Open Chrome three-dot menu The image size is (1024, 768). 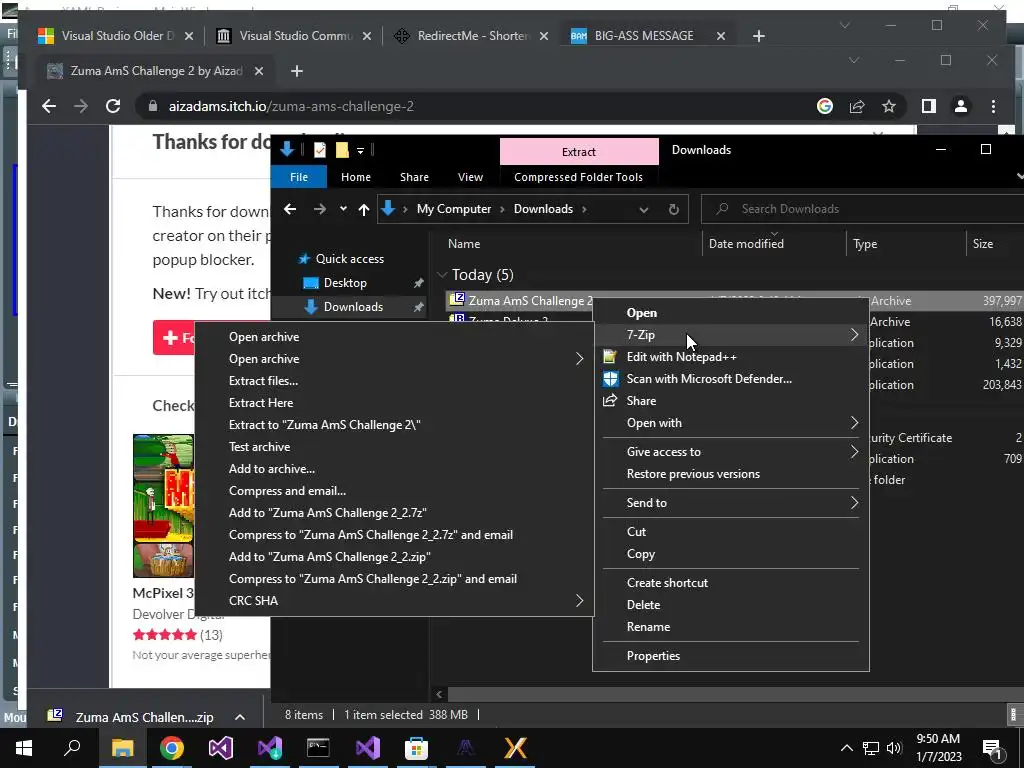[993, 106]
